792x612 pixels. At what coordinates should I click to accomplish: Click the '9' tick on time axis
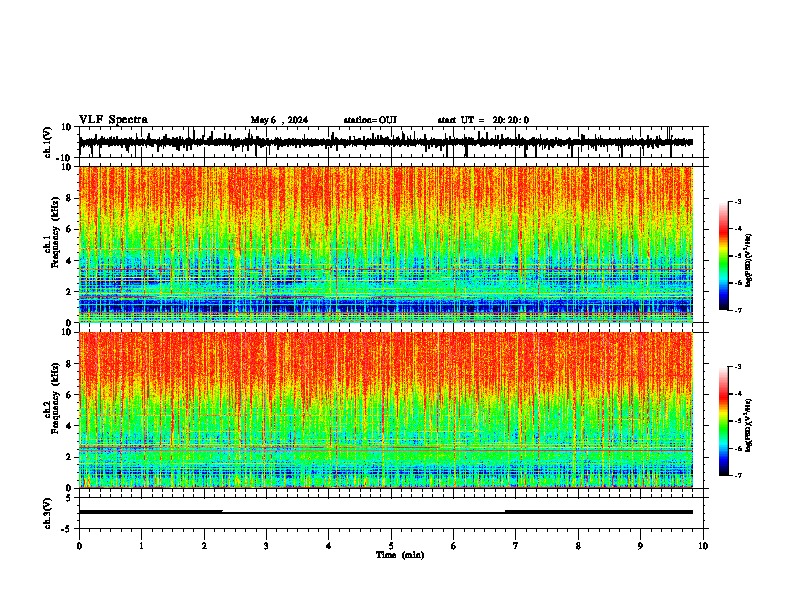pos(640,546)
